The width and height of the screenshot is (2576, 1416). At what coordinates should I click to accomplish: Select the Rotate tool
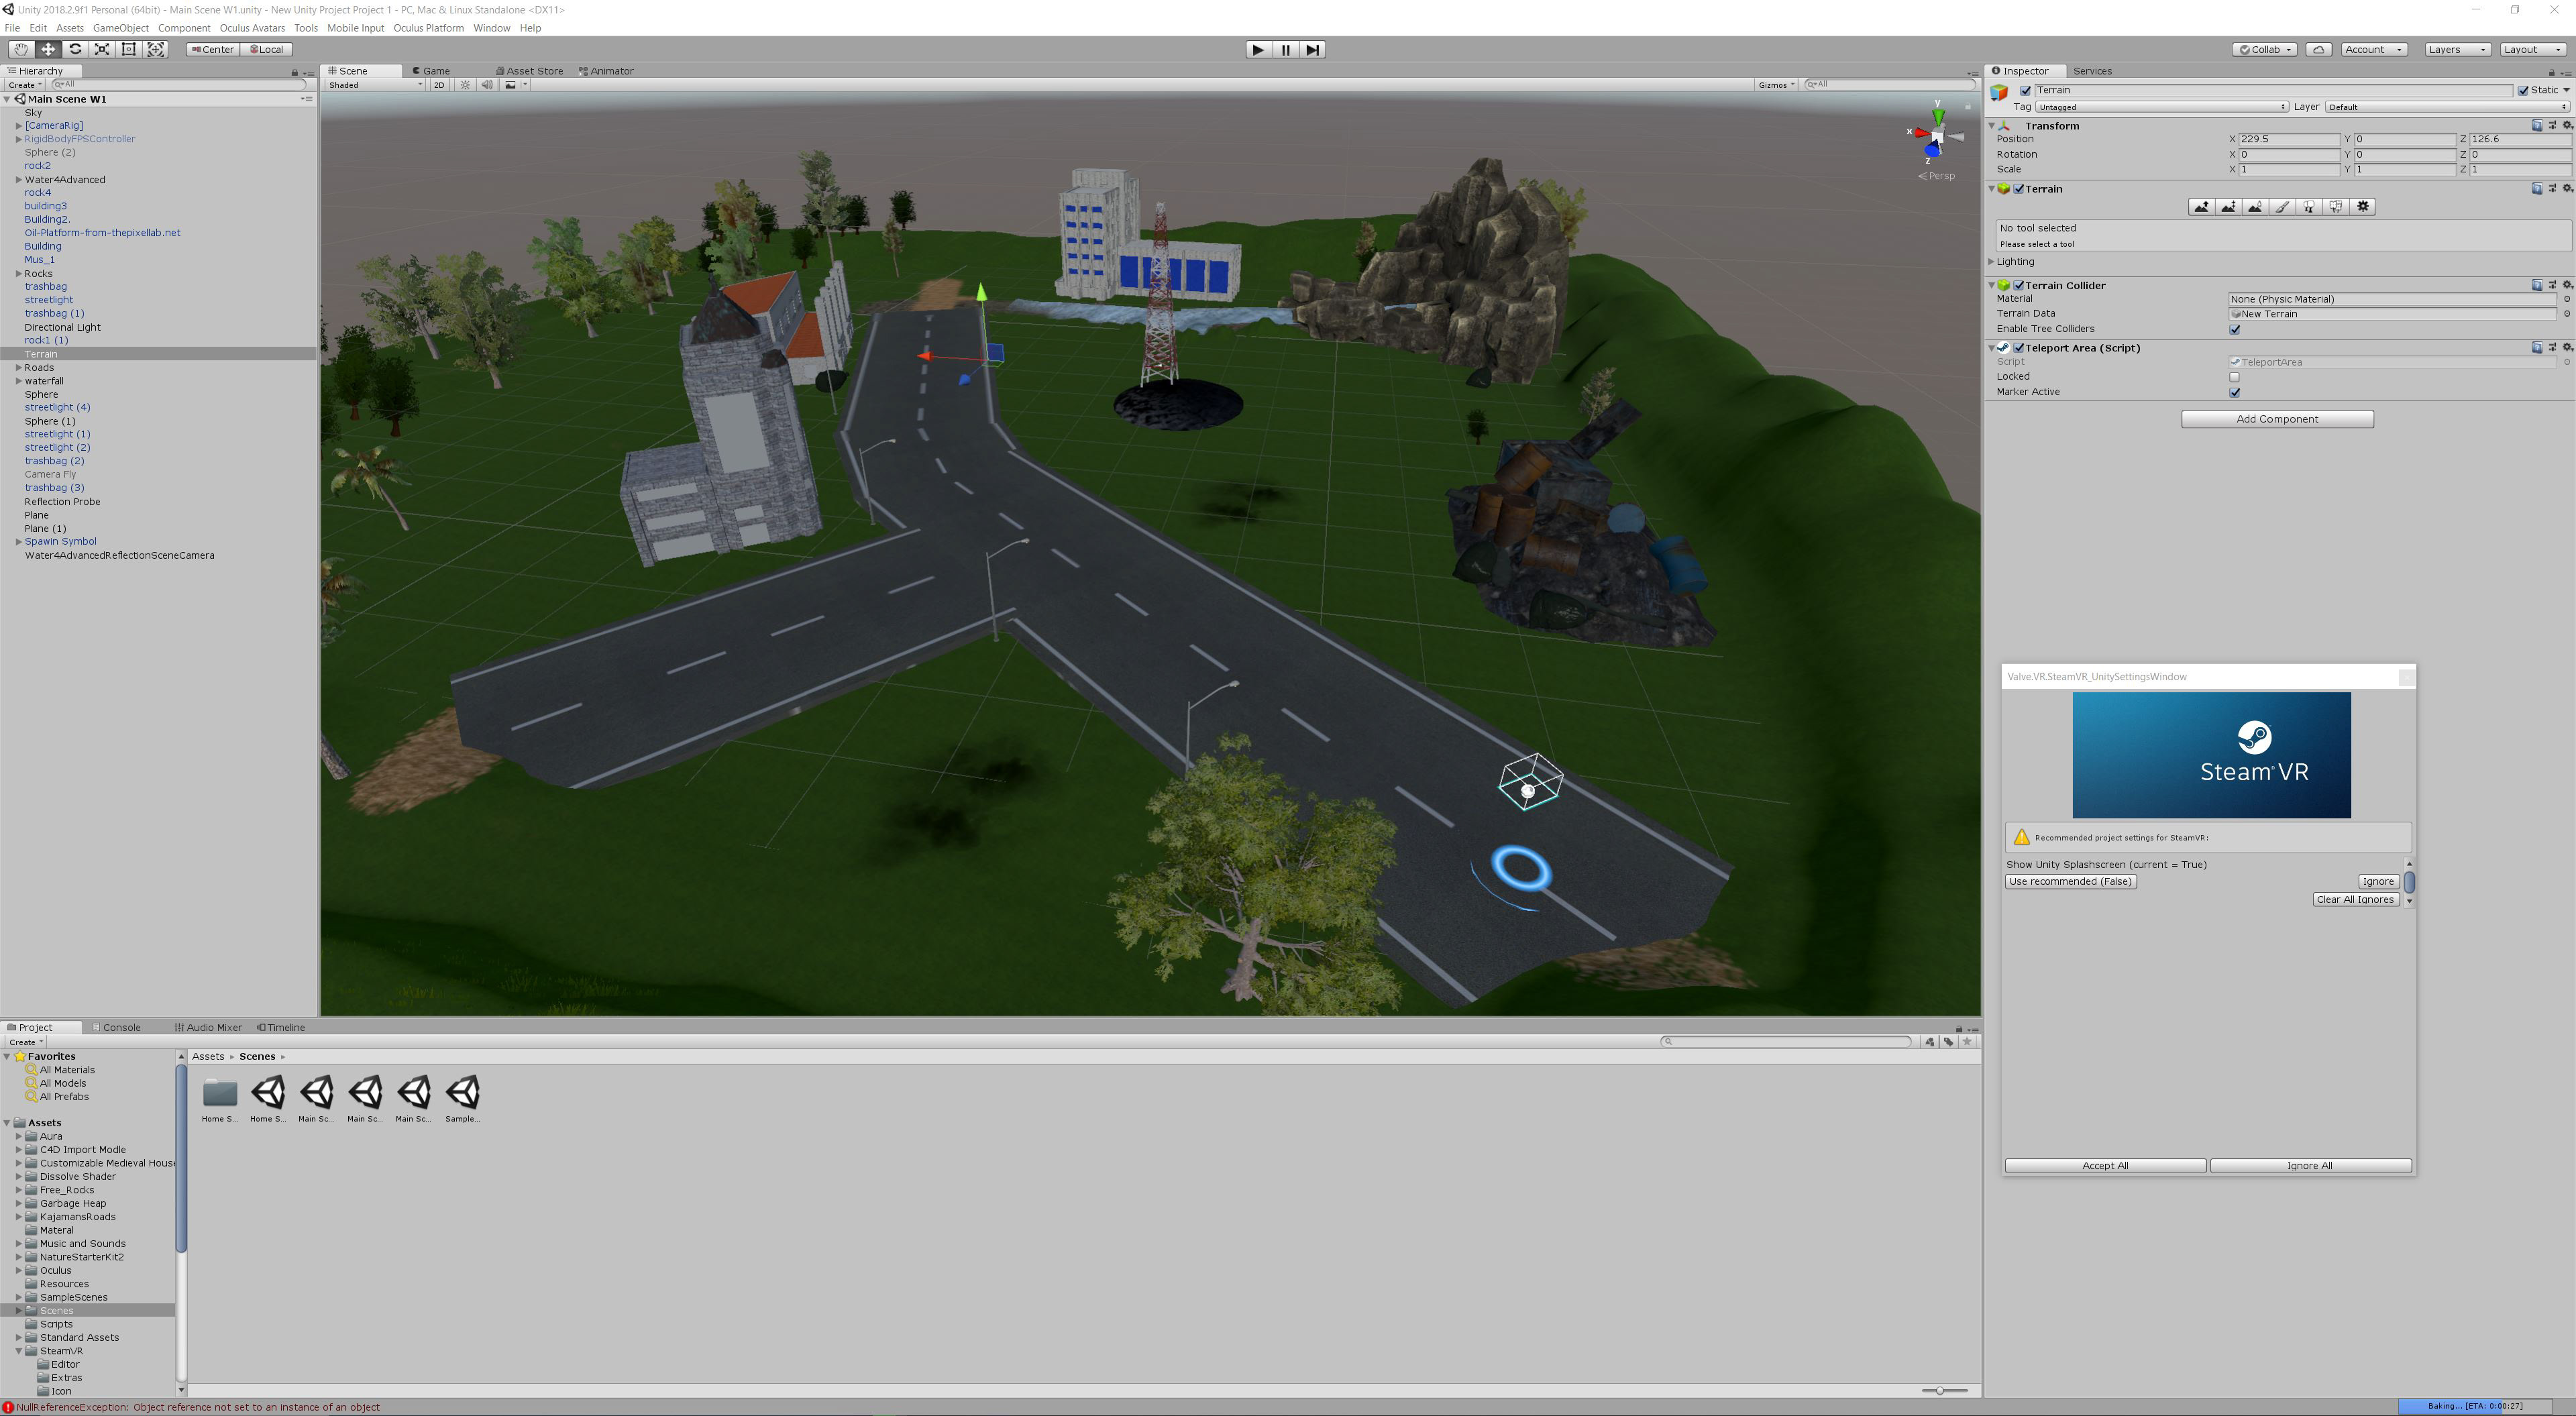tap(75, 49)
